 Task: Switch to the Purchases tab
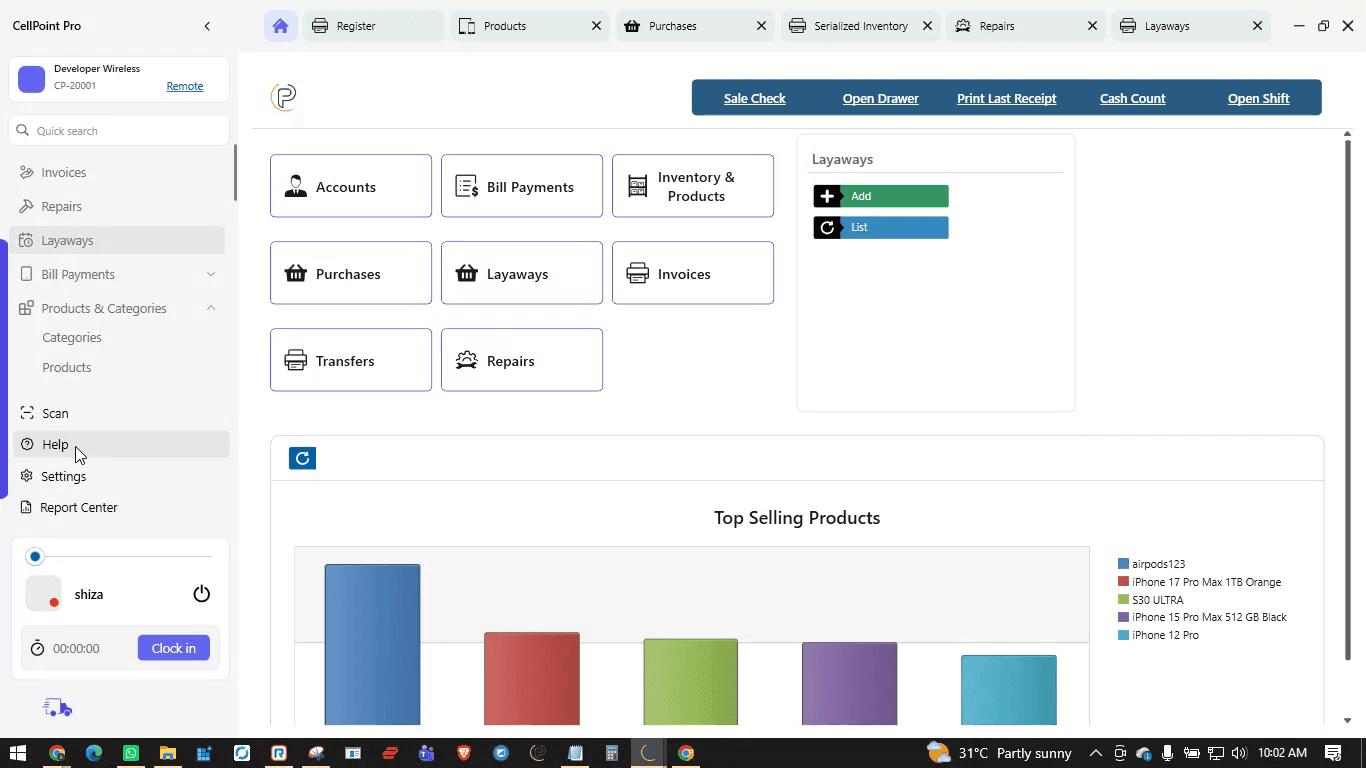[695, 26]
